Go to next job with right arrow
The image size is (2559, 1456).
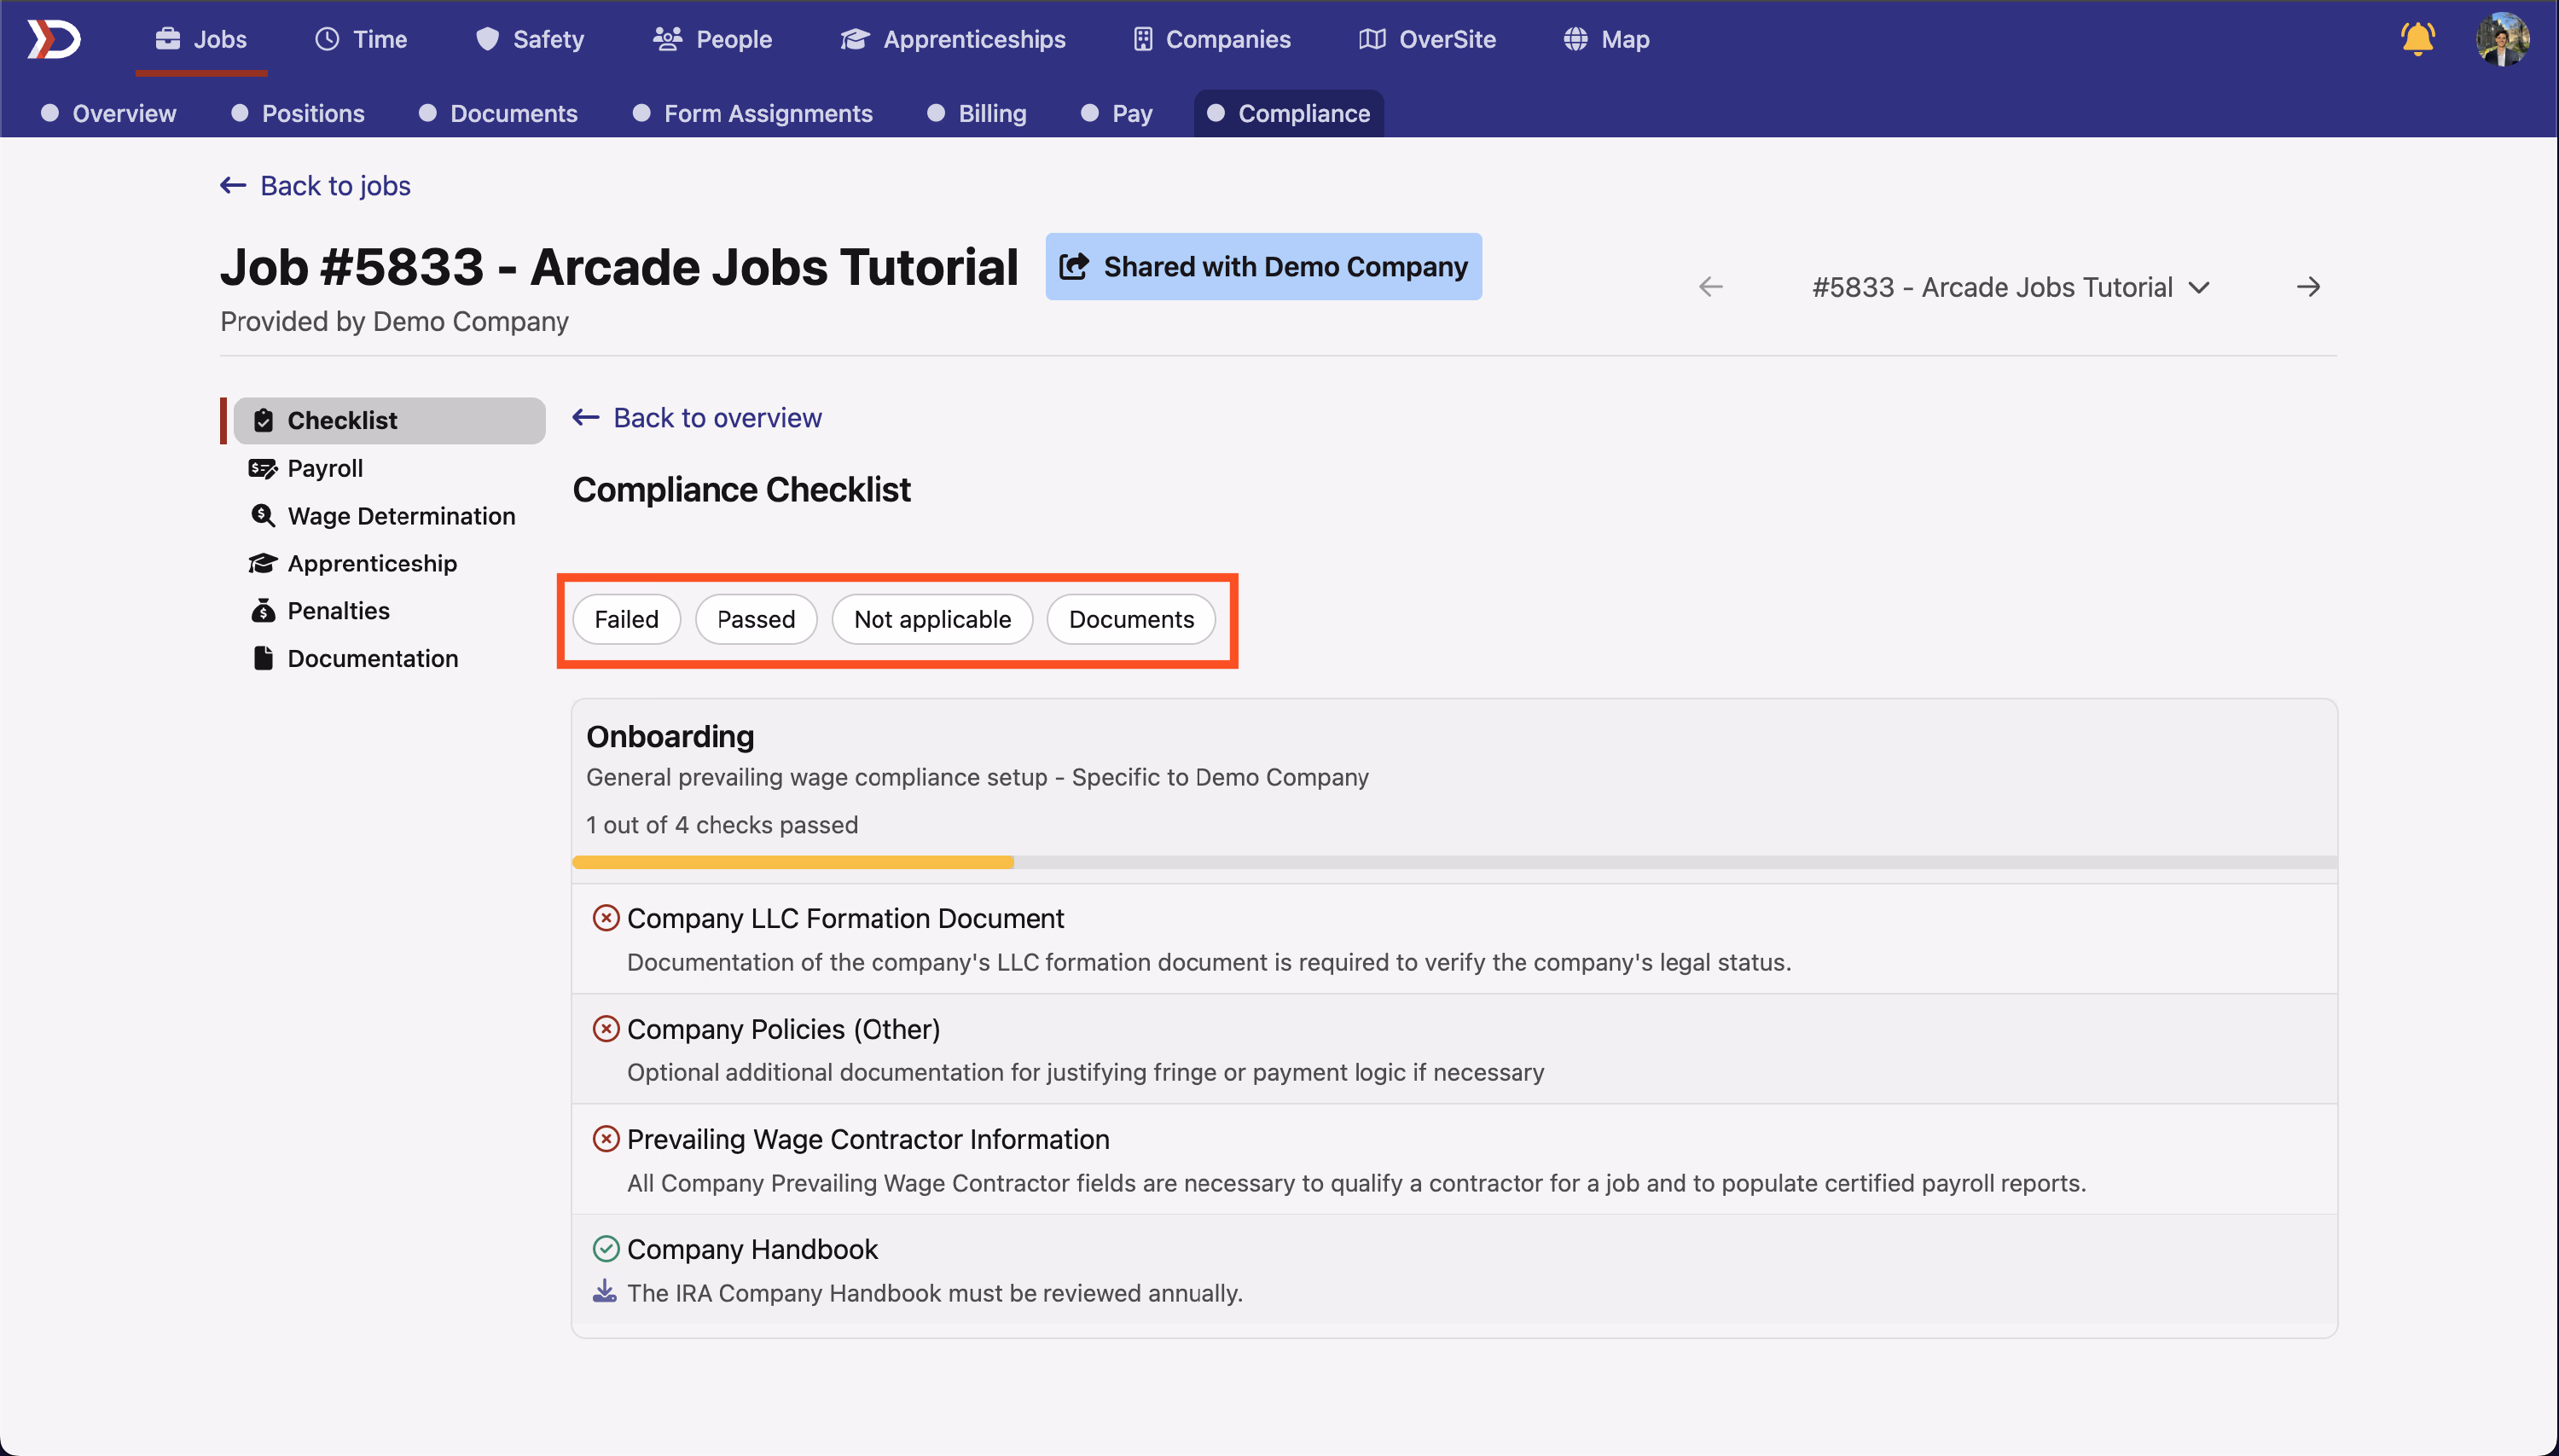pos(2308,287)
